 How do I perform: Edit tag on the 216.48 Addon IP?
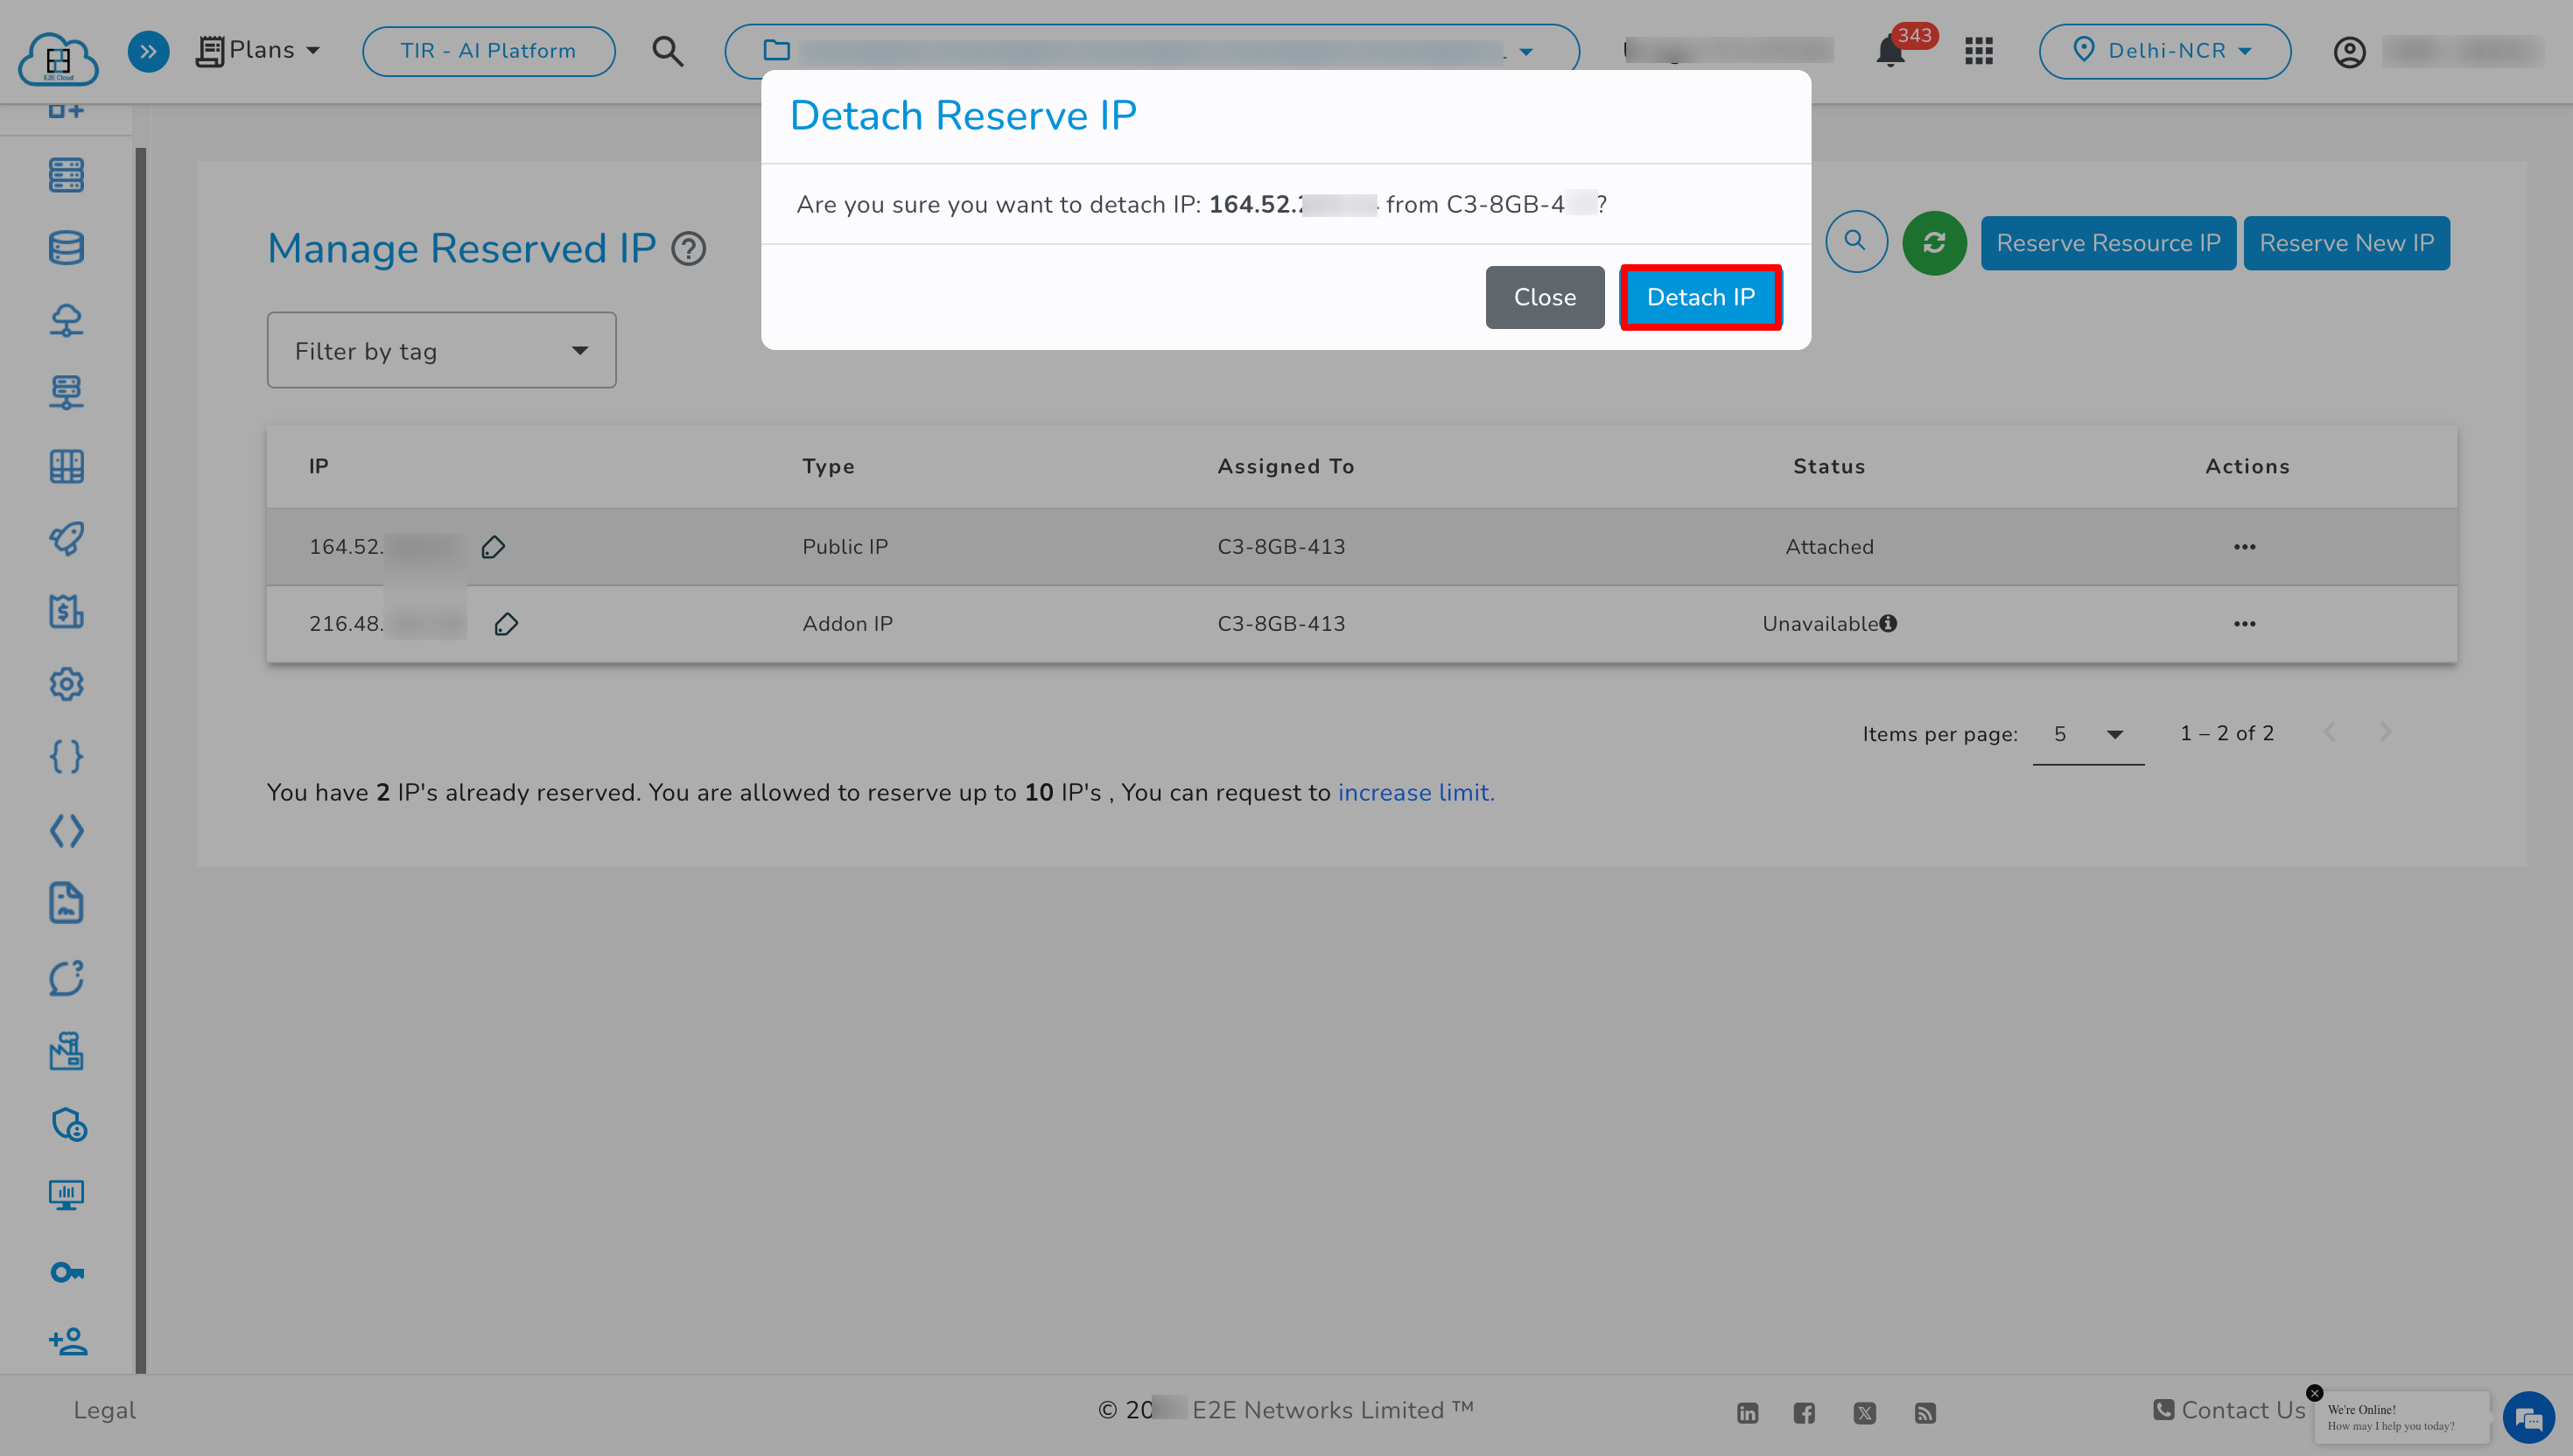(x=507, y=623)
